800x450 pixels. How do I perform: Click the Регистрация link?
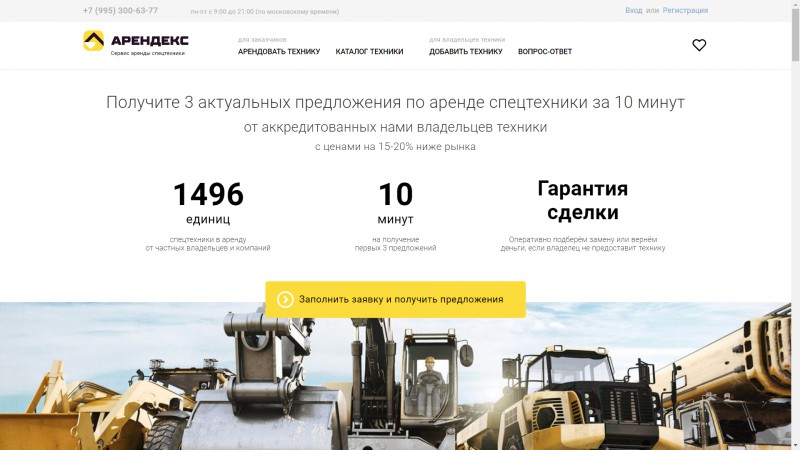[x=685, y=10]
